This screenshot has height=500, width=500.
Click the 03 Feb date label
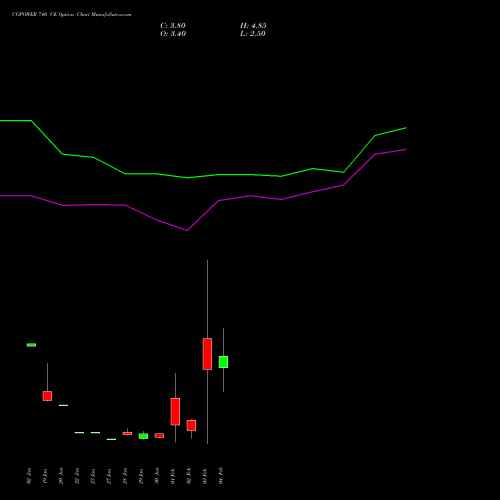tap(205, 476)
